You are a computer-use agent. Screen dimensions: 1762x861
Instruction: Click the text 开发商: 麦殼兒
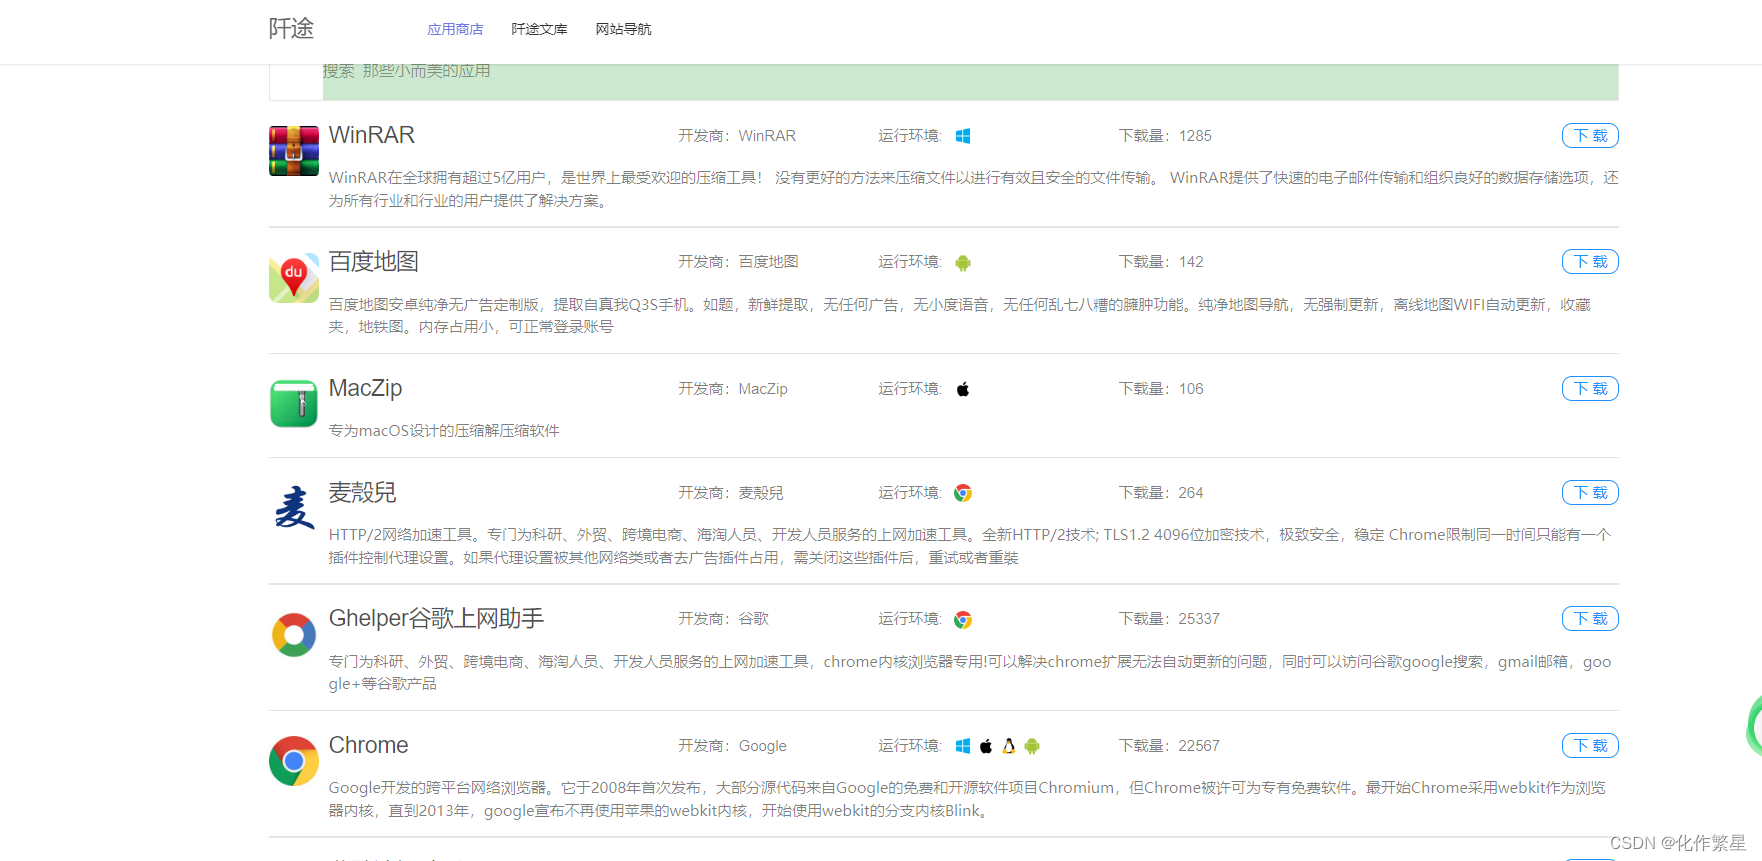pyautogui.click(x=731, y=493)
